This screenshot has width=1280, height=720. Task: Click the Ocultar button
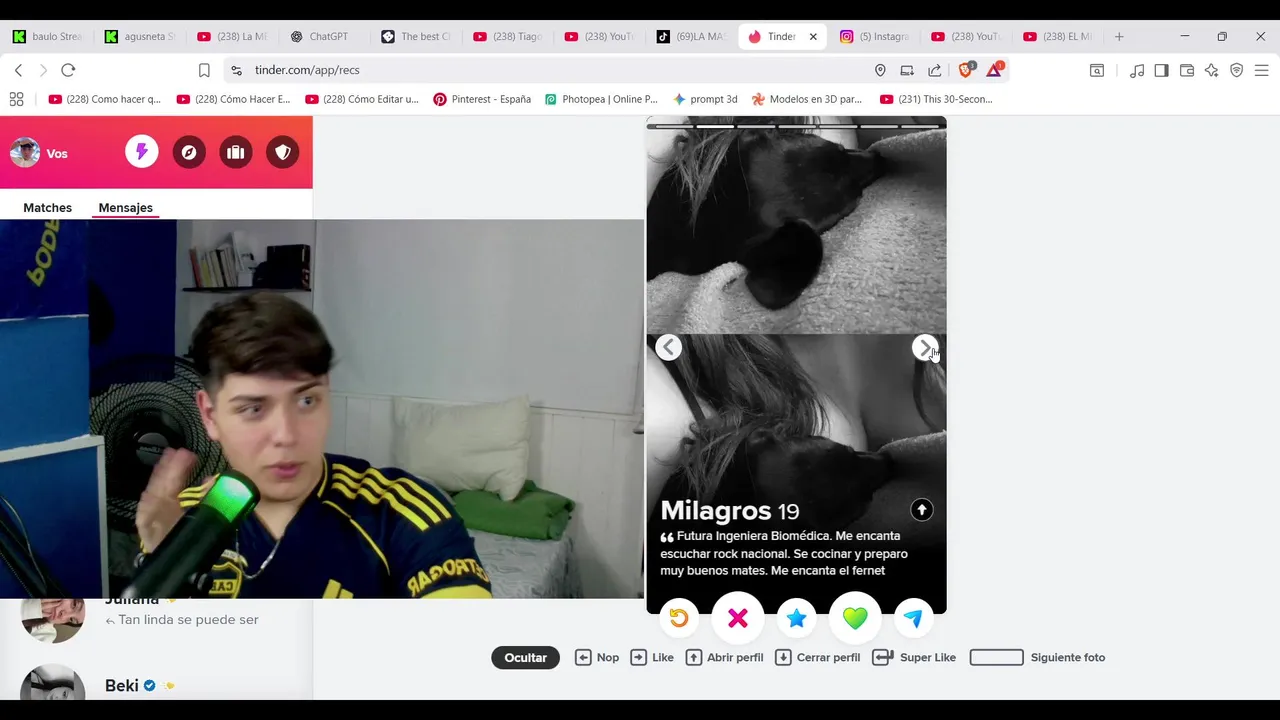tap(525, 657)
